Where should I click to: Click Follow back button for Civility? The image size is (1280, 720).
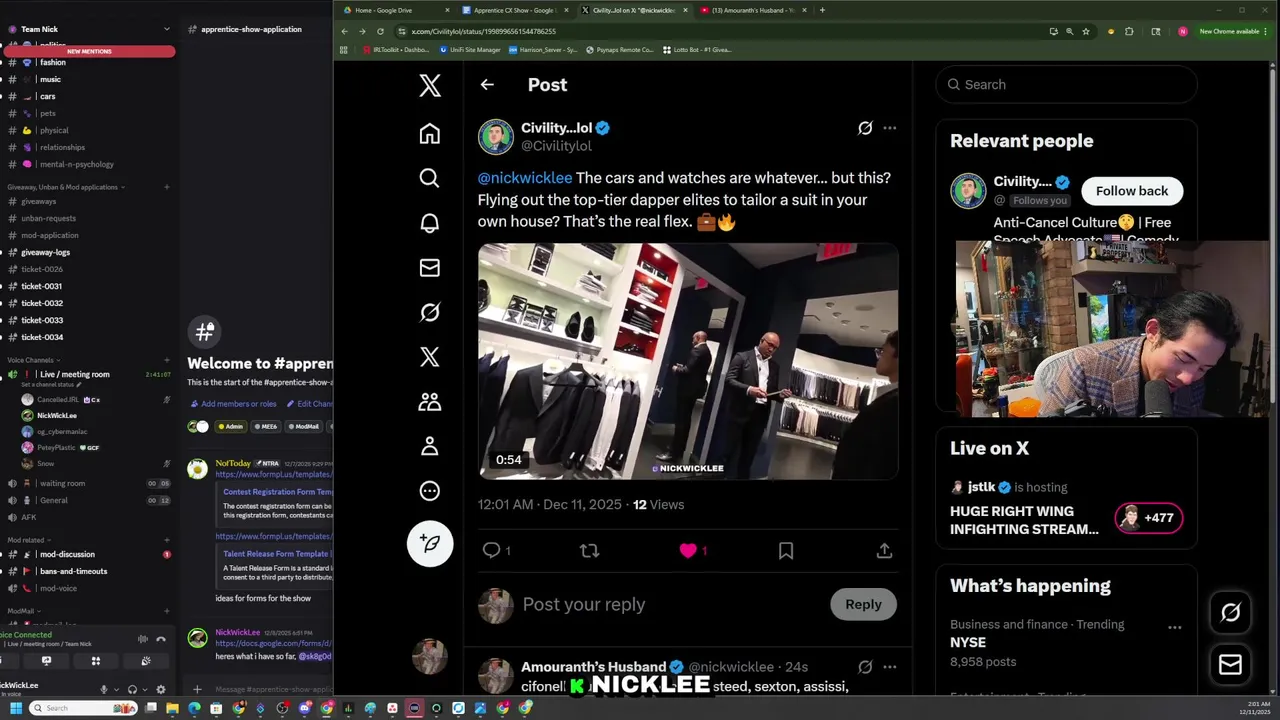pyautogui.click(x=1131, y=191)
